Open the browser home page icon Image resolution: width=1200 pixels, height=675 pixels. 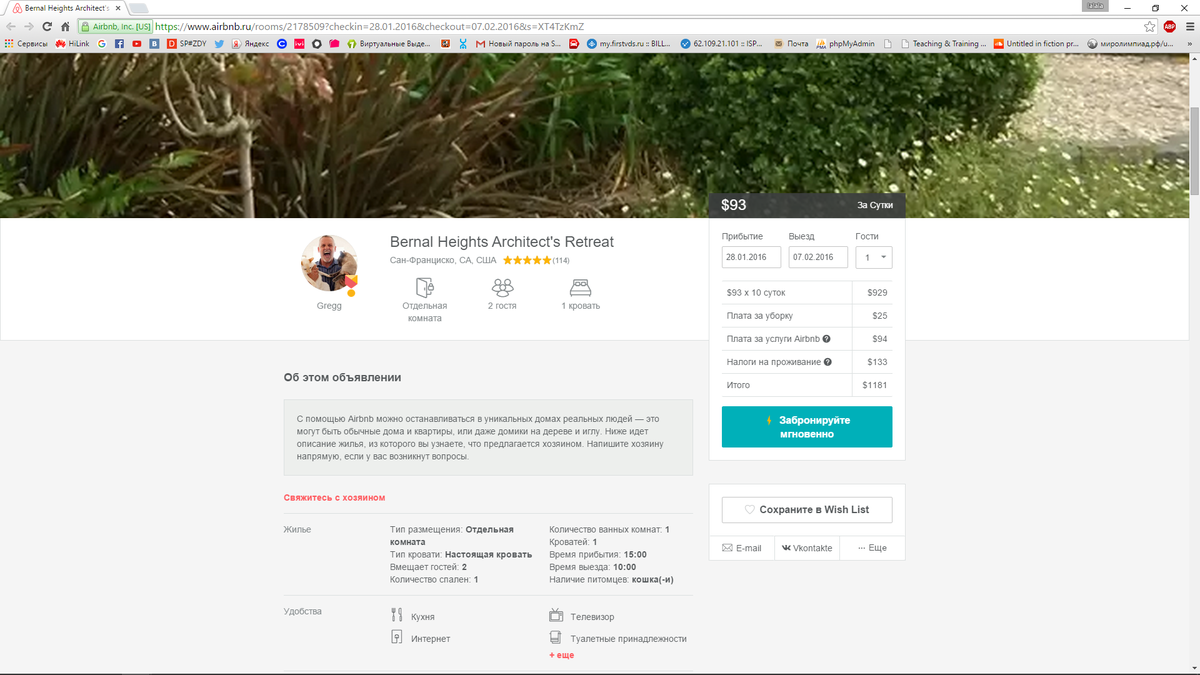click(65, 26)
